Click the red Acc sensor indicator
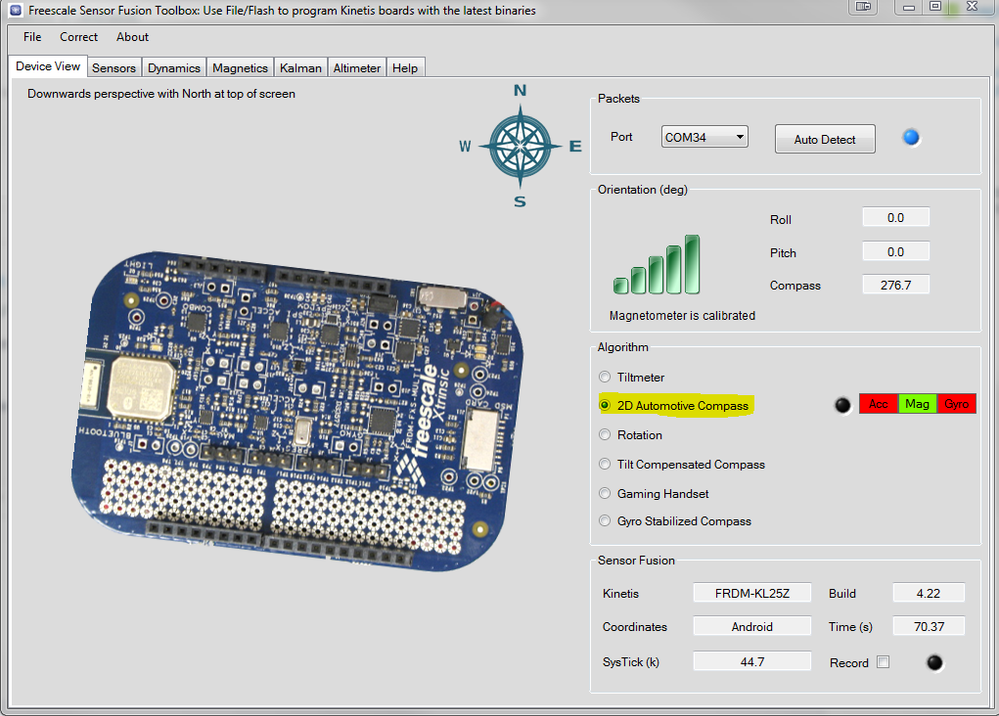Viewport: 999px width, 716px height. pos(878,404)
